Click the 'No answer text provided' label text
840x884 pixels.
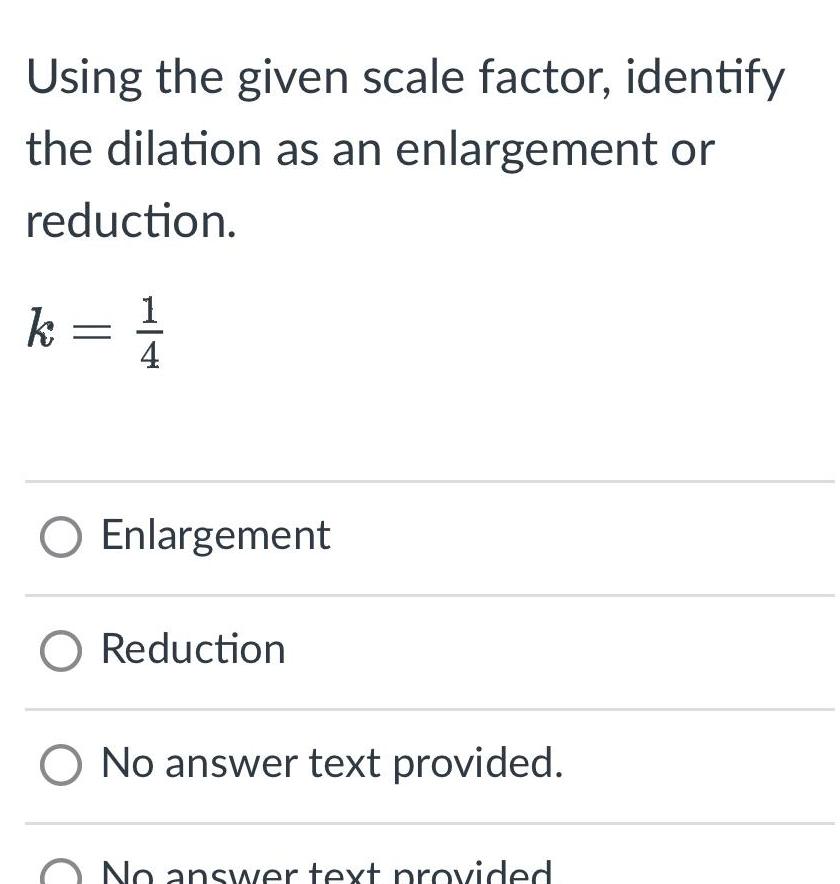pos(331,765)
